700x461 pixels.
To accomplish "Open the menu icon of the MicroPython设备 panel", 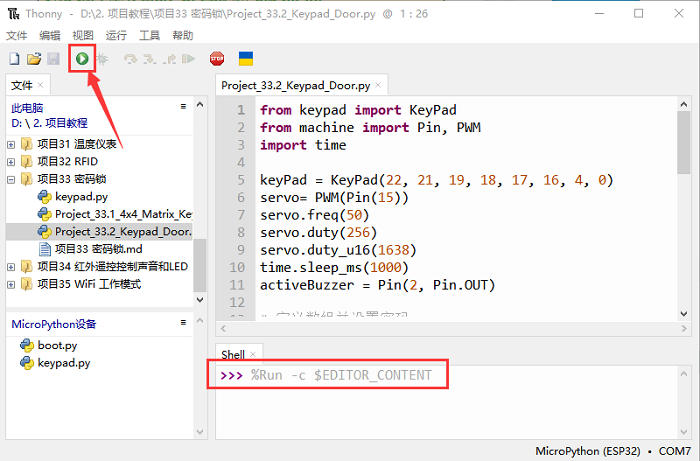I will coord(183,322).
